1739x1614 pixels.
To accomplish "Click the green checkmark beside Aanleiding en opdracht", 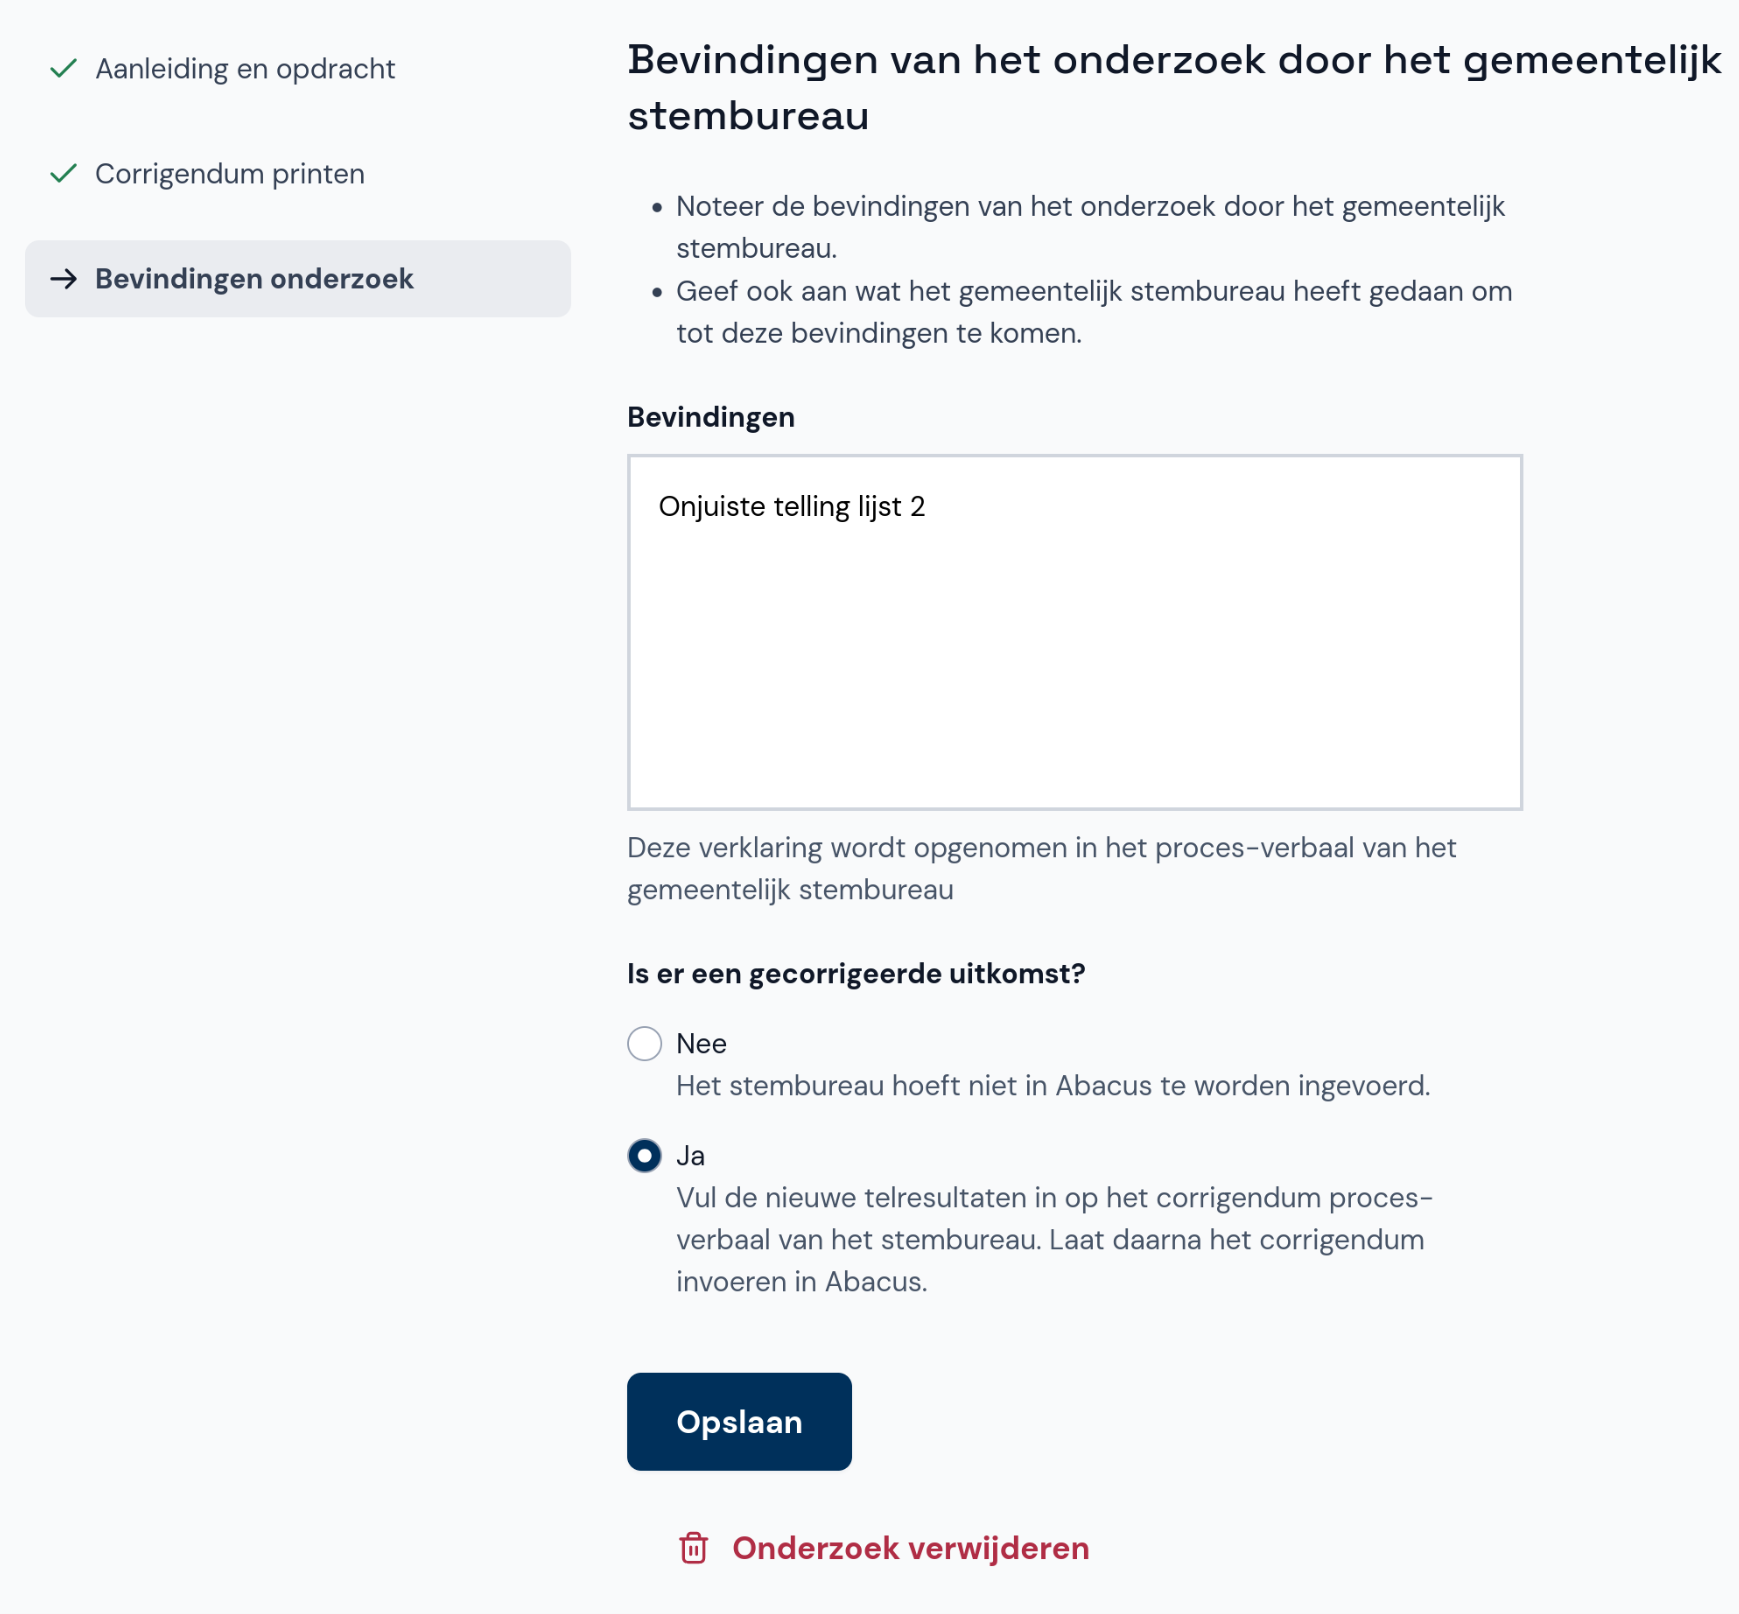I will click(x=63, y=67).
